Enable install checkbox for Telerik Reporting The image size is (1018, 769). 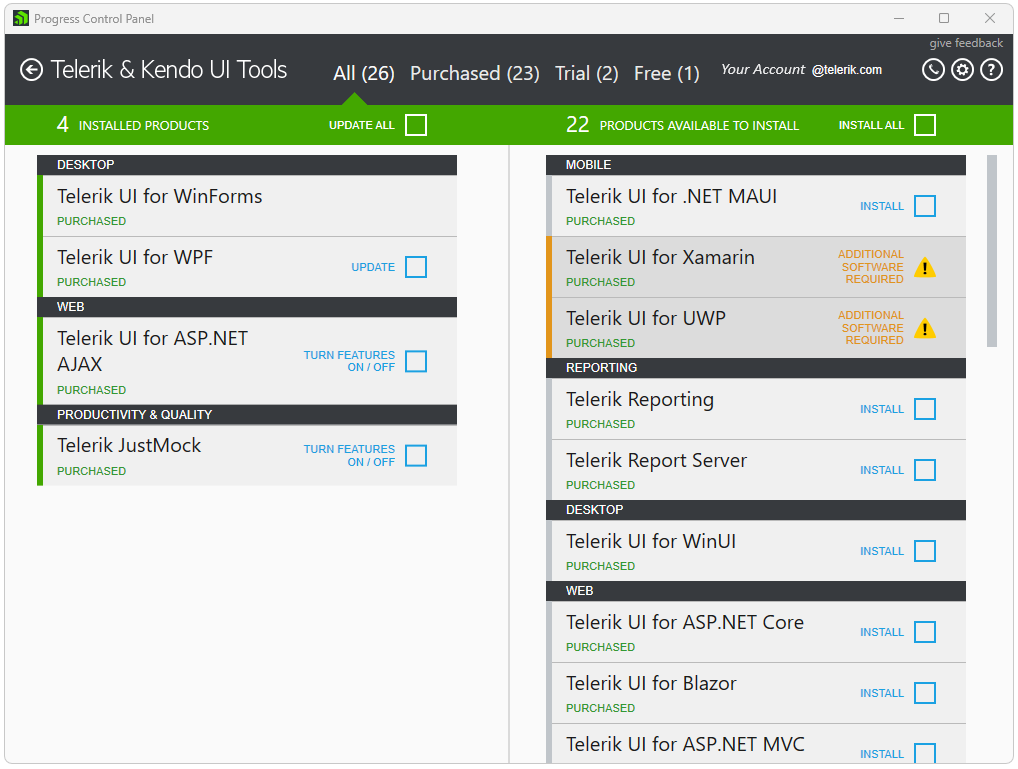pos(925,409)
